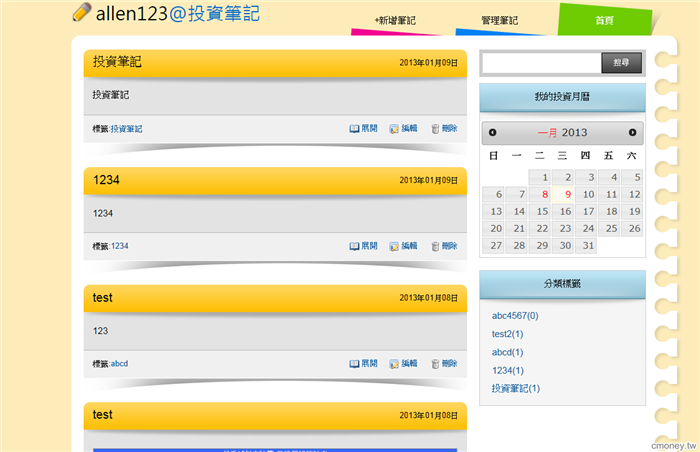This screenshot has height=452, width=700.
Task: Click the pencil logo beside allen123
Action: [x=82, y=12]
